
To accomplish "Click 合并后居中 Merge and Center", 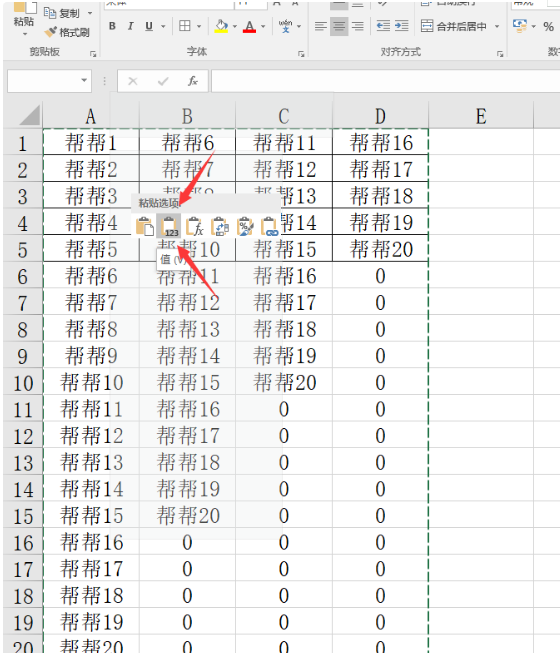I will click(453, 26).
